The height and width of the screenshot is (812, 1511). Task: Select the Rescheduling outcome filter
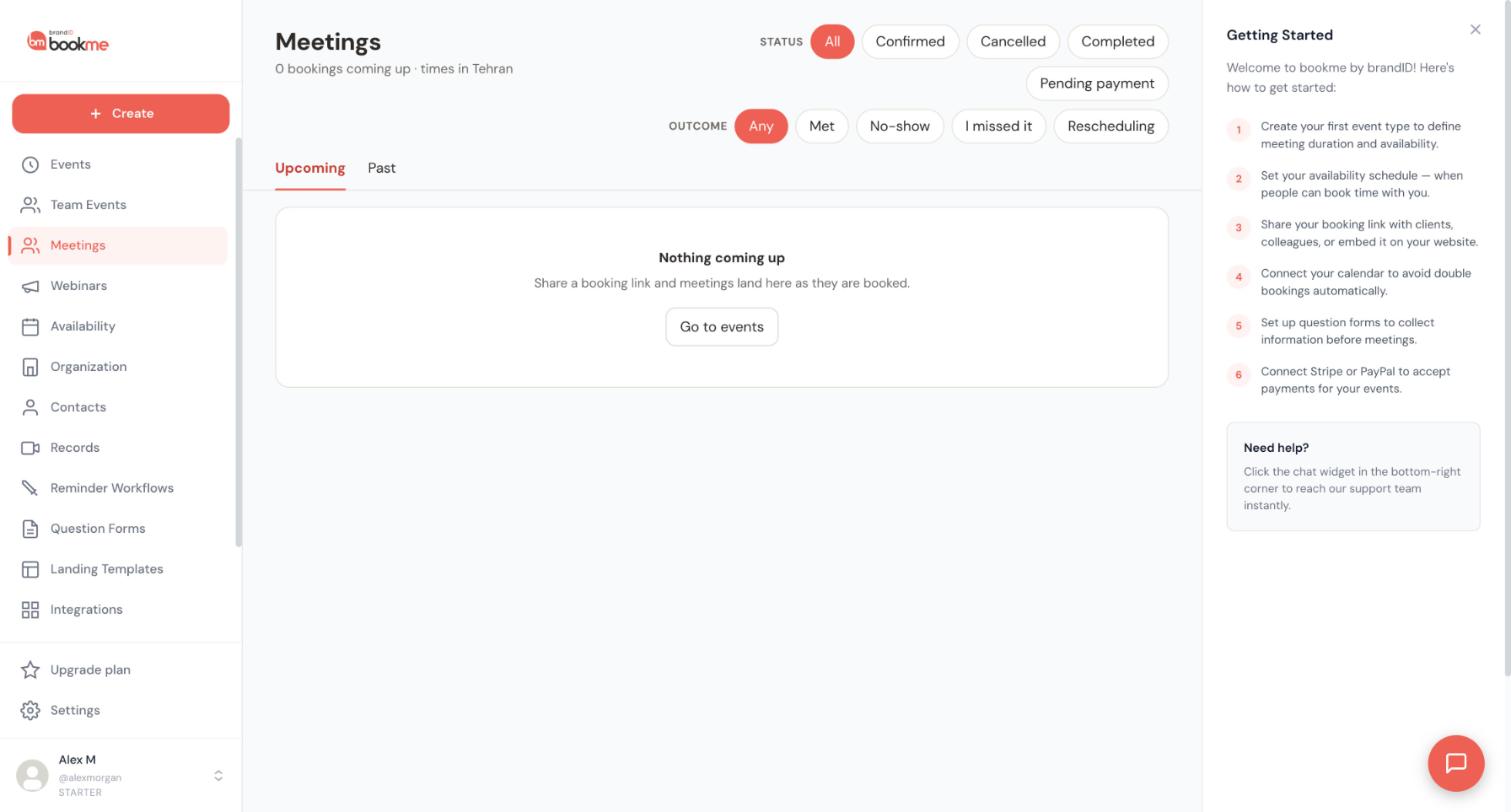coord(1111,126)
